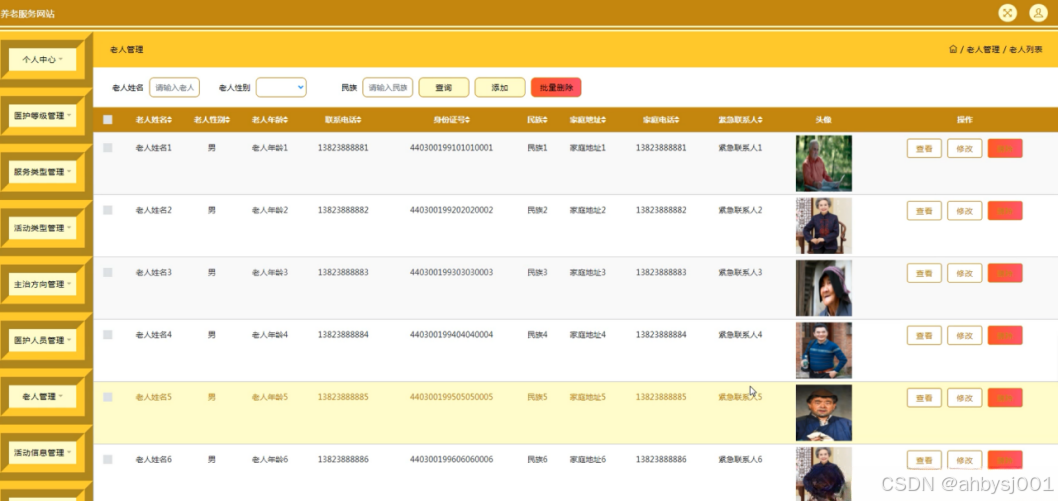Screen dimensions: 1058x501
Task: Open the avatar photo of 老人姓名4
Action: (x=823, y=350)
